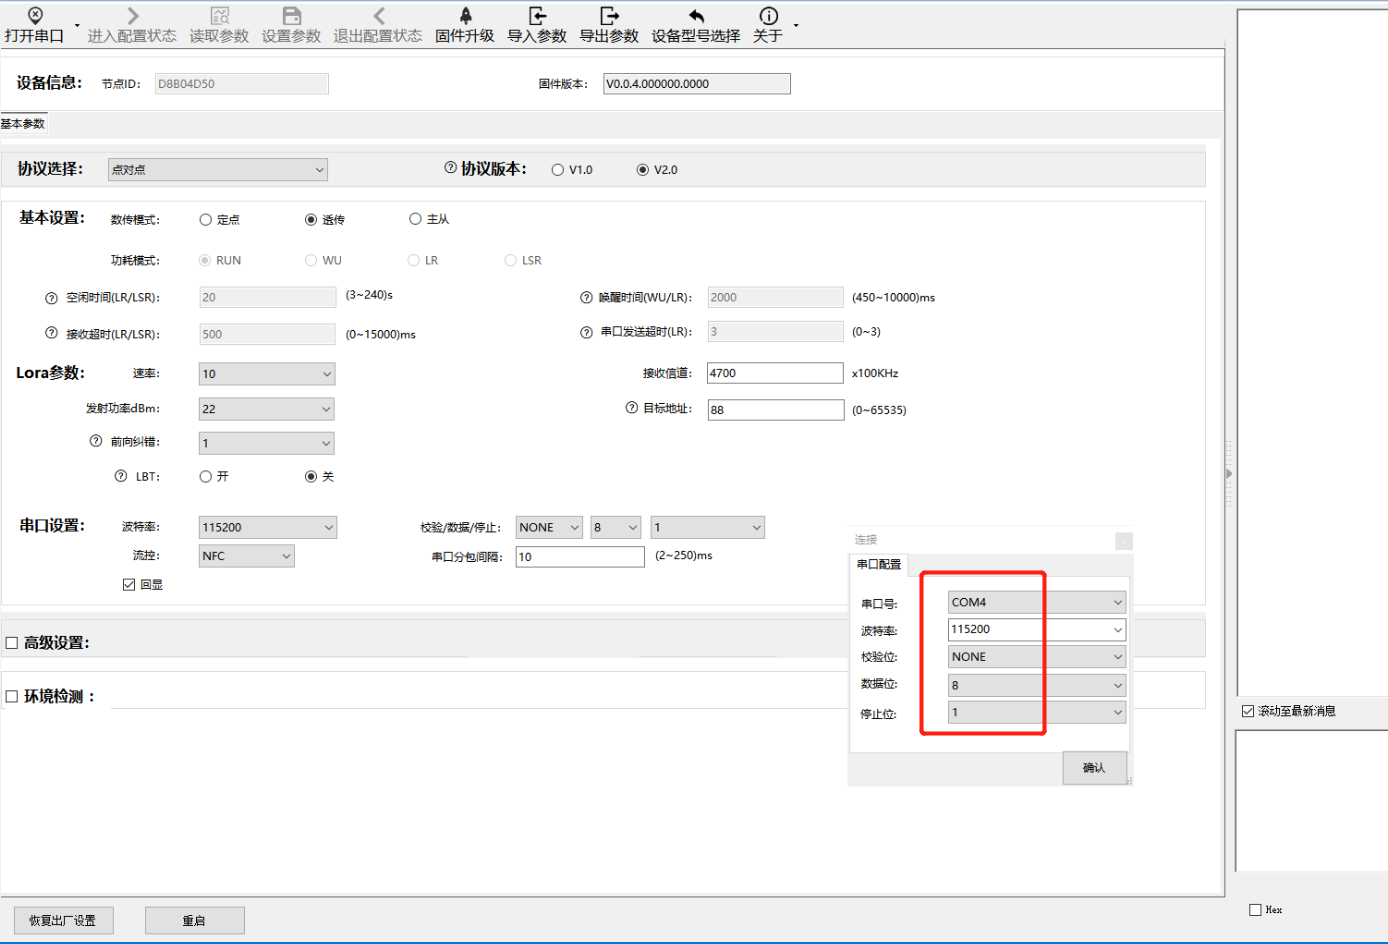
Task: Select the 串口配置 tab in dialog
Action: click(x=879, y=565)
